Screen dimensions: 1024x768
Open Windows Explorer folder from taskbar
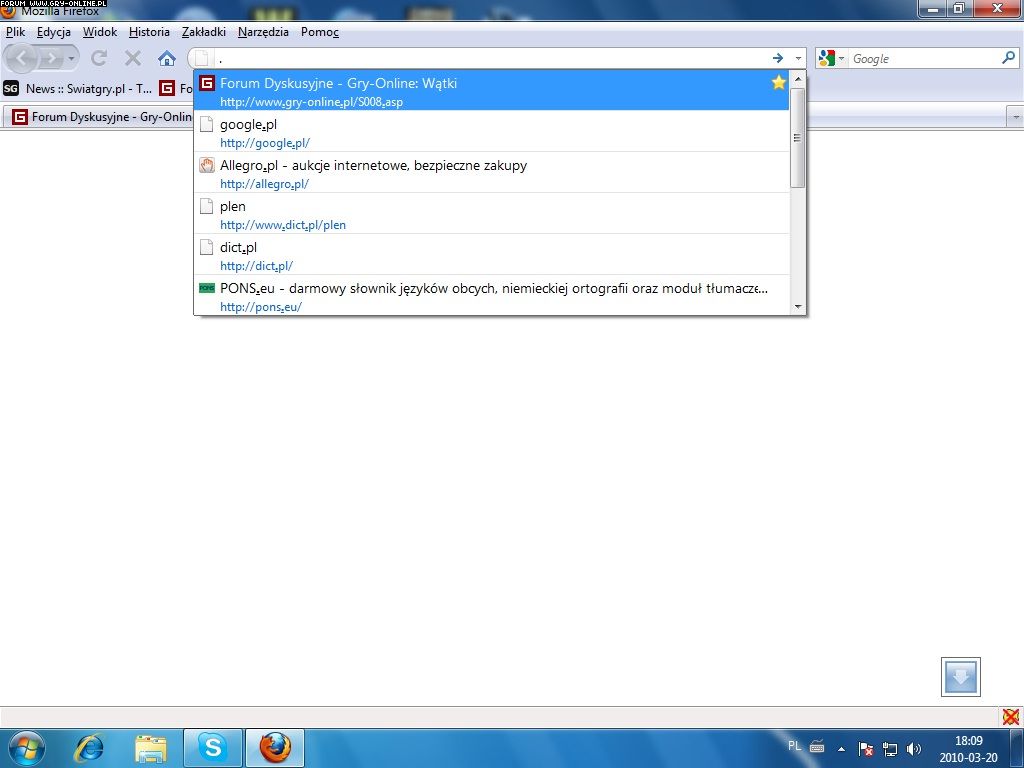point(151,748)
